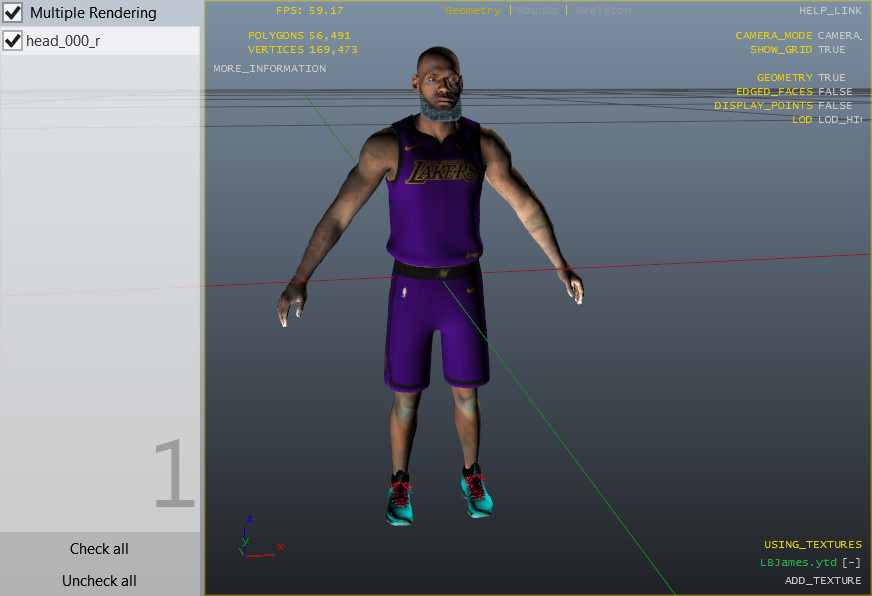
Task: Click the Check all button
Action: pos(99,549)
